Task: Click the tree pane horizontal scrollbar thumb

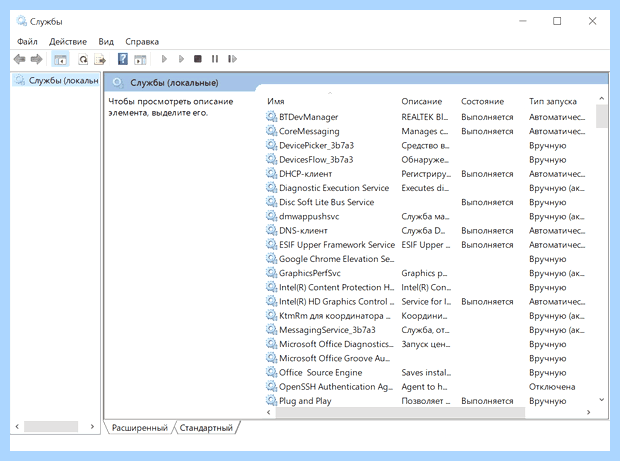Action: pyautogui.click(x=51, y=427)
